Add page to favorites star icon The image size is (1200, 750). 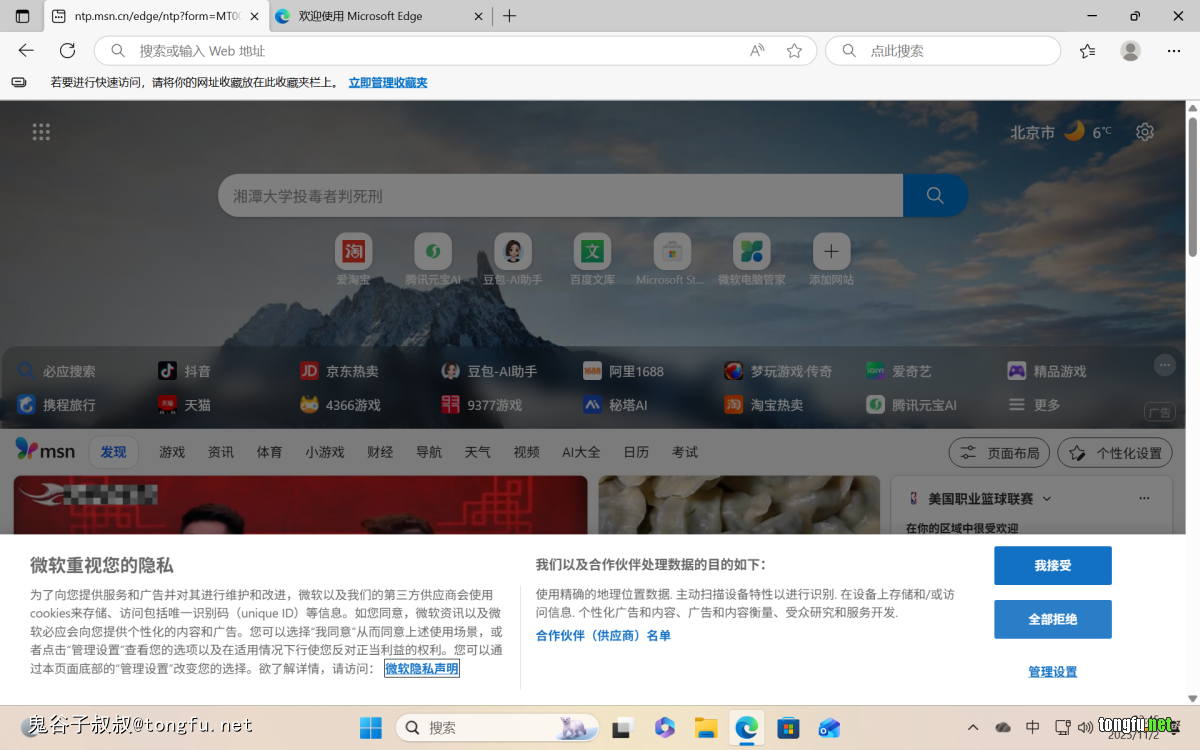pyautogui.click(x=794, y=51)
